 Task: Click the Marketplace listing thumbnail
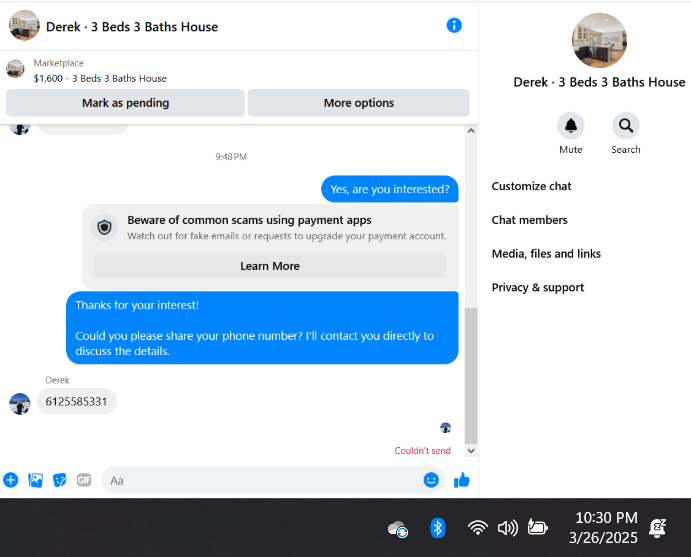pos(15,69)
